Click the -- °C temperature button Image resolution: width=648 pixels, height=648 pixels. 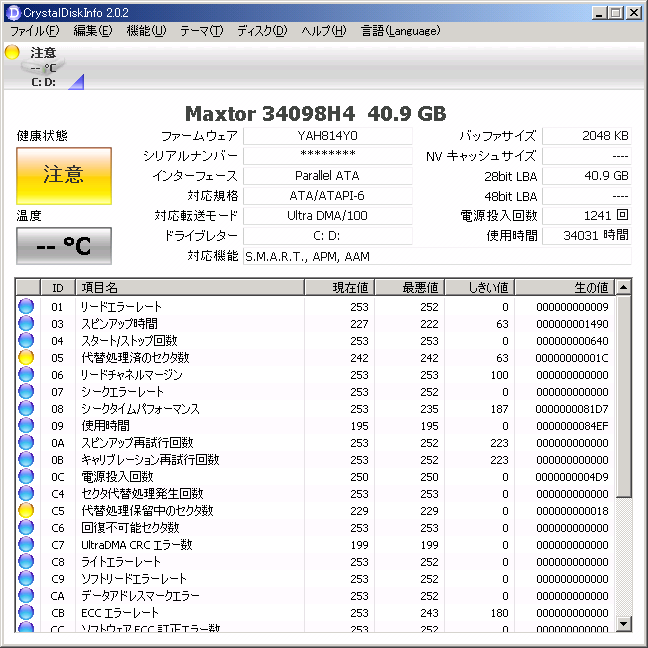[x=64, y=246]
